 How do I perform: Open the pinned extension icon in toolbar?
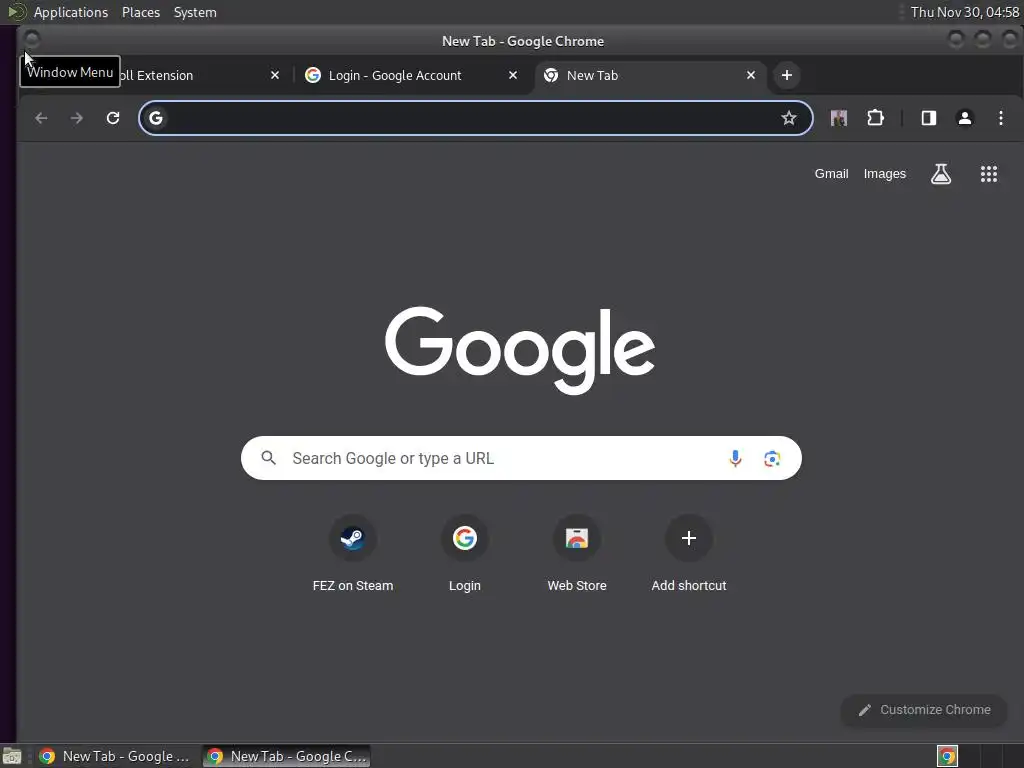click(x=839, y=118)
